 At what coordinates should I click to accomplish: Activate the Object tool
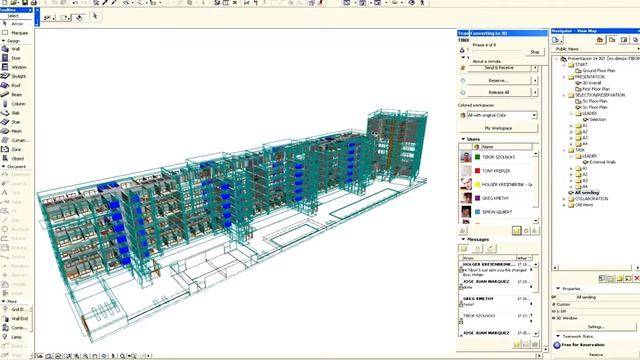[x=16, y=158]
